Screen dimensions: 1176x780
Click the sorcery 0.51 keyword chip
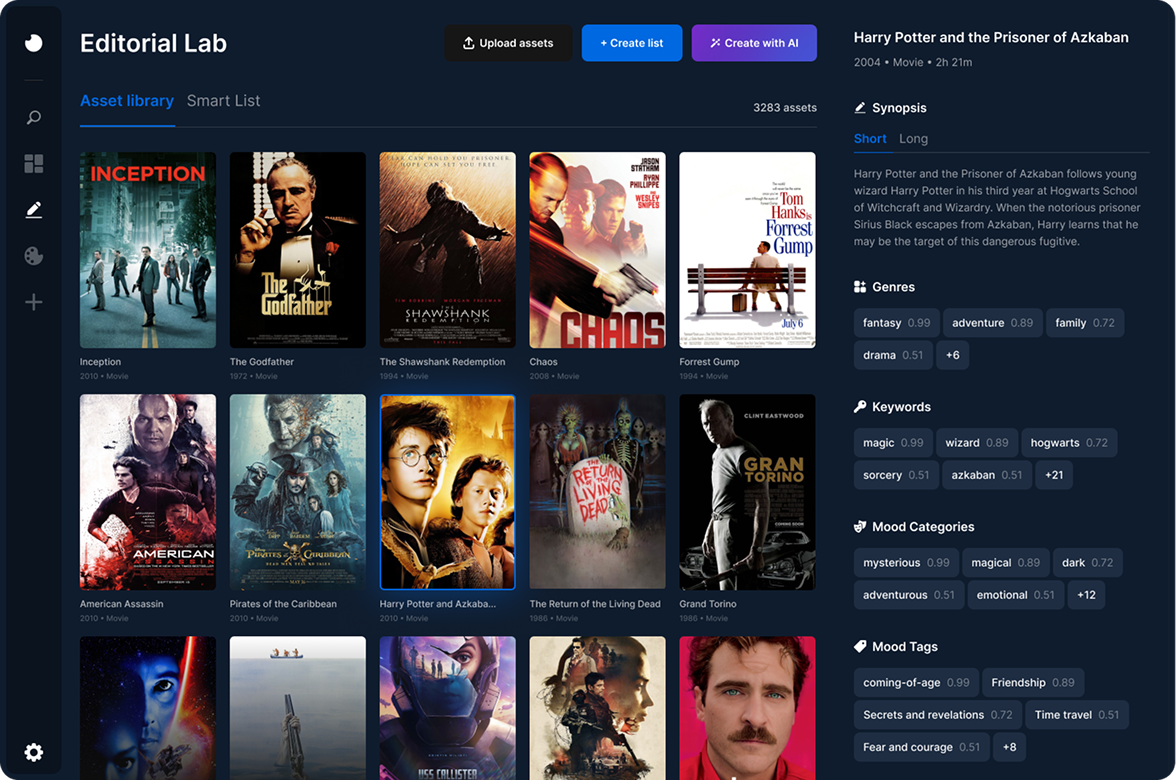[896, 475]
